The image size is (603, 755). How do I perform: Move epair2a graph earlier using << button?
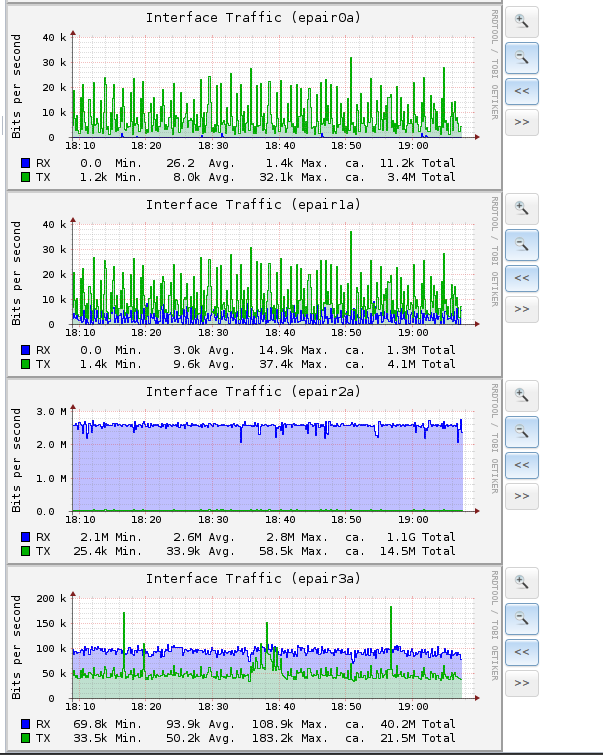point(521,464)
